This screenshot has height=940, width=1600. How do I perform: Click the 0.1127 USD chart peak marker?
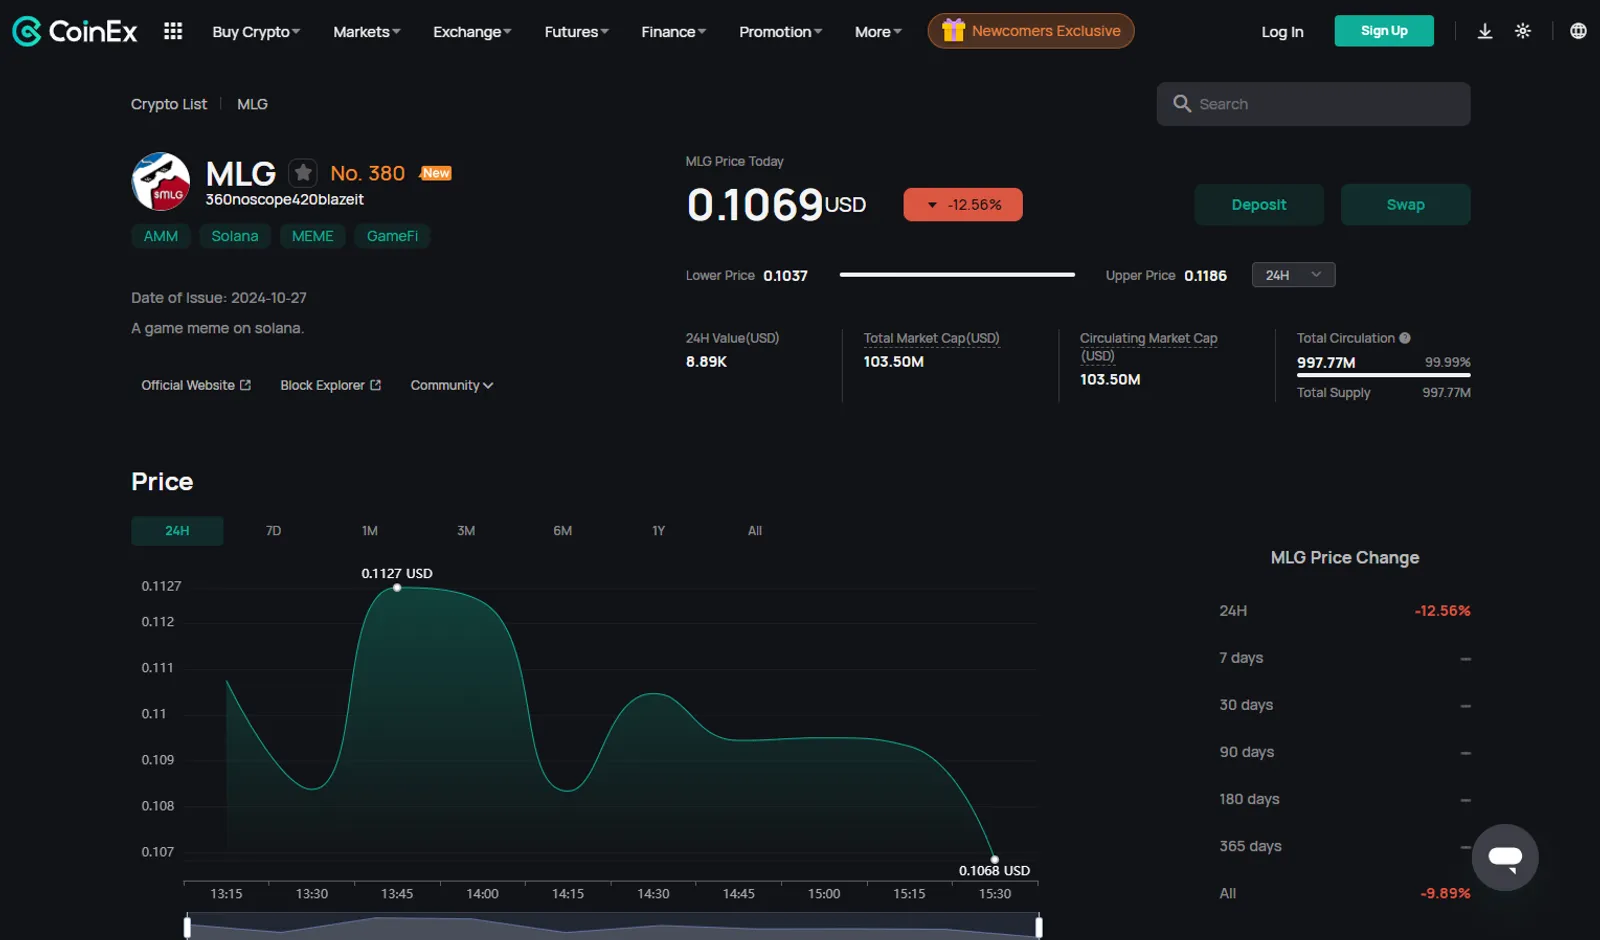pyautogui.click(x=397, y=588)
